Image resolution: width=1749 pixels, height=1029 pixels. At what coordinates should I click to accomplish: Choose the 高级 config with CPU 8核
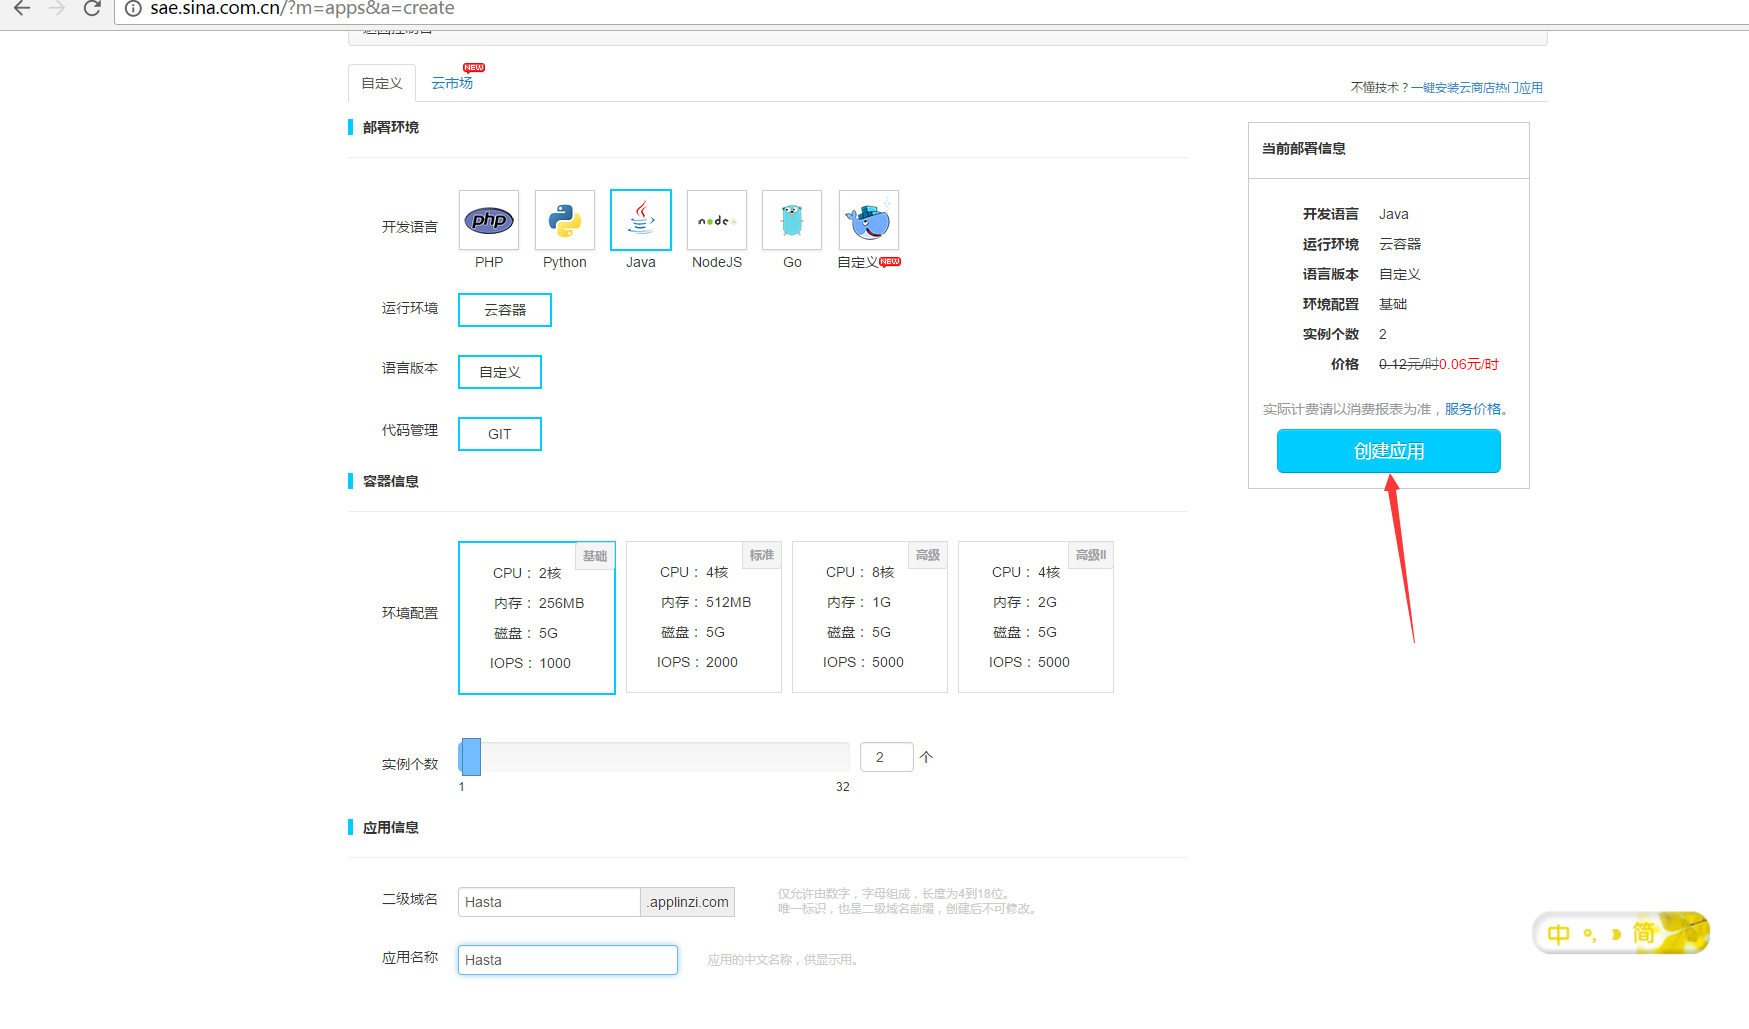click(x=870, y=617)
